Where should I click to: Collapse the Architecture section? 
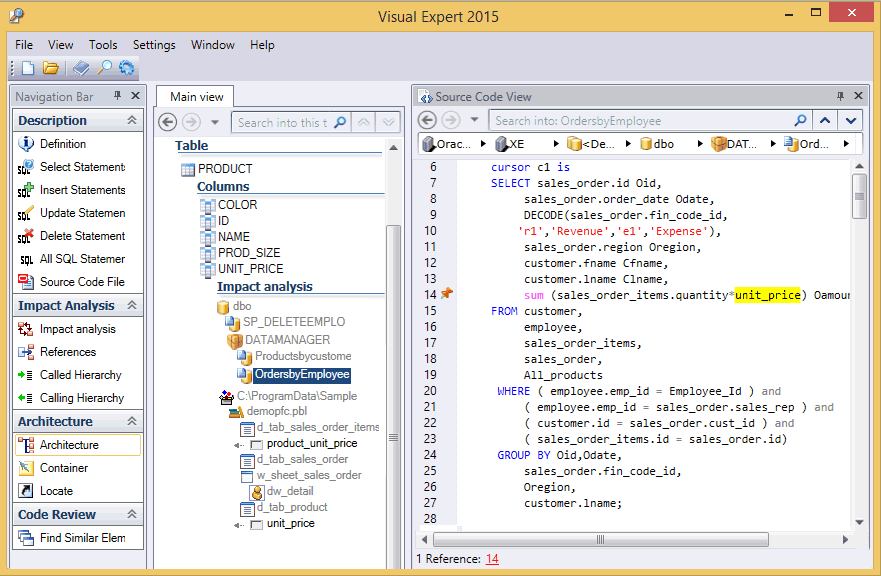[x=132, y=421]
